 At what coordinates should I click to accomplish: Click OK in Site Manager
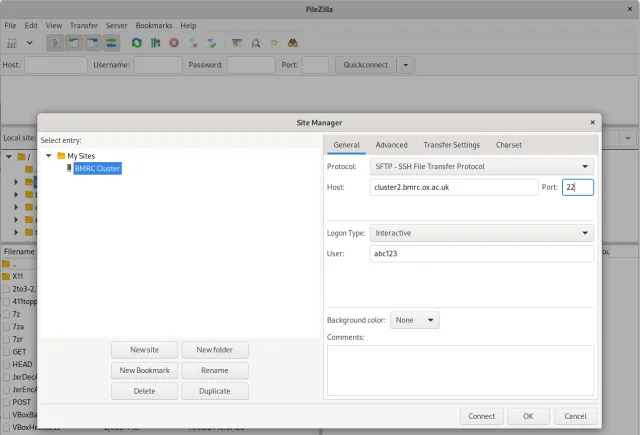(x=528, y=416)
